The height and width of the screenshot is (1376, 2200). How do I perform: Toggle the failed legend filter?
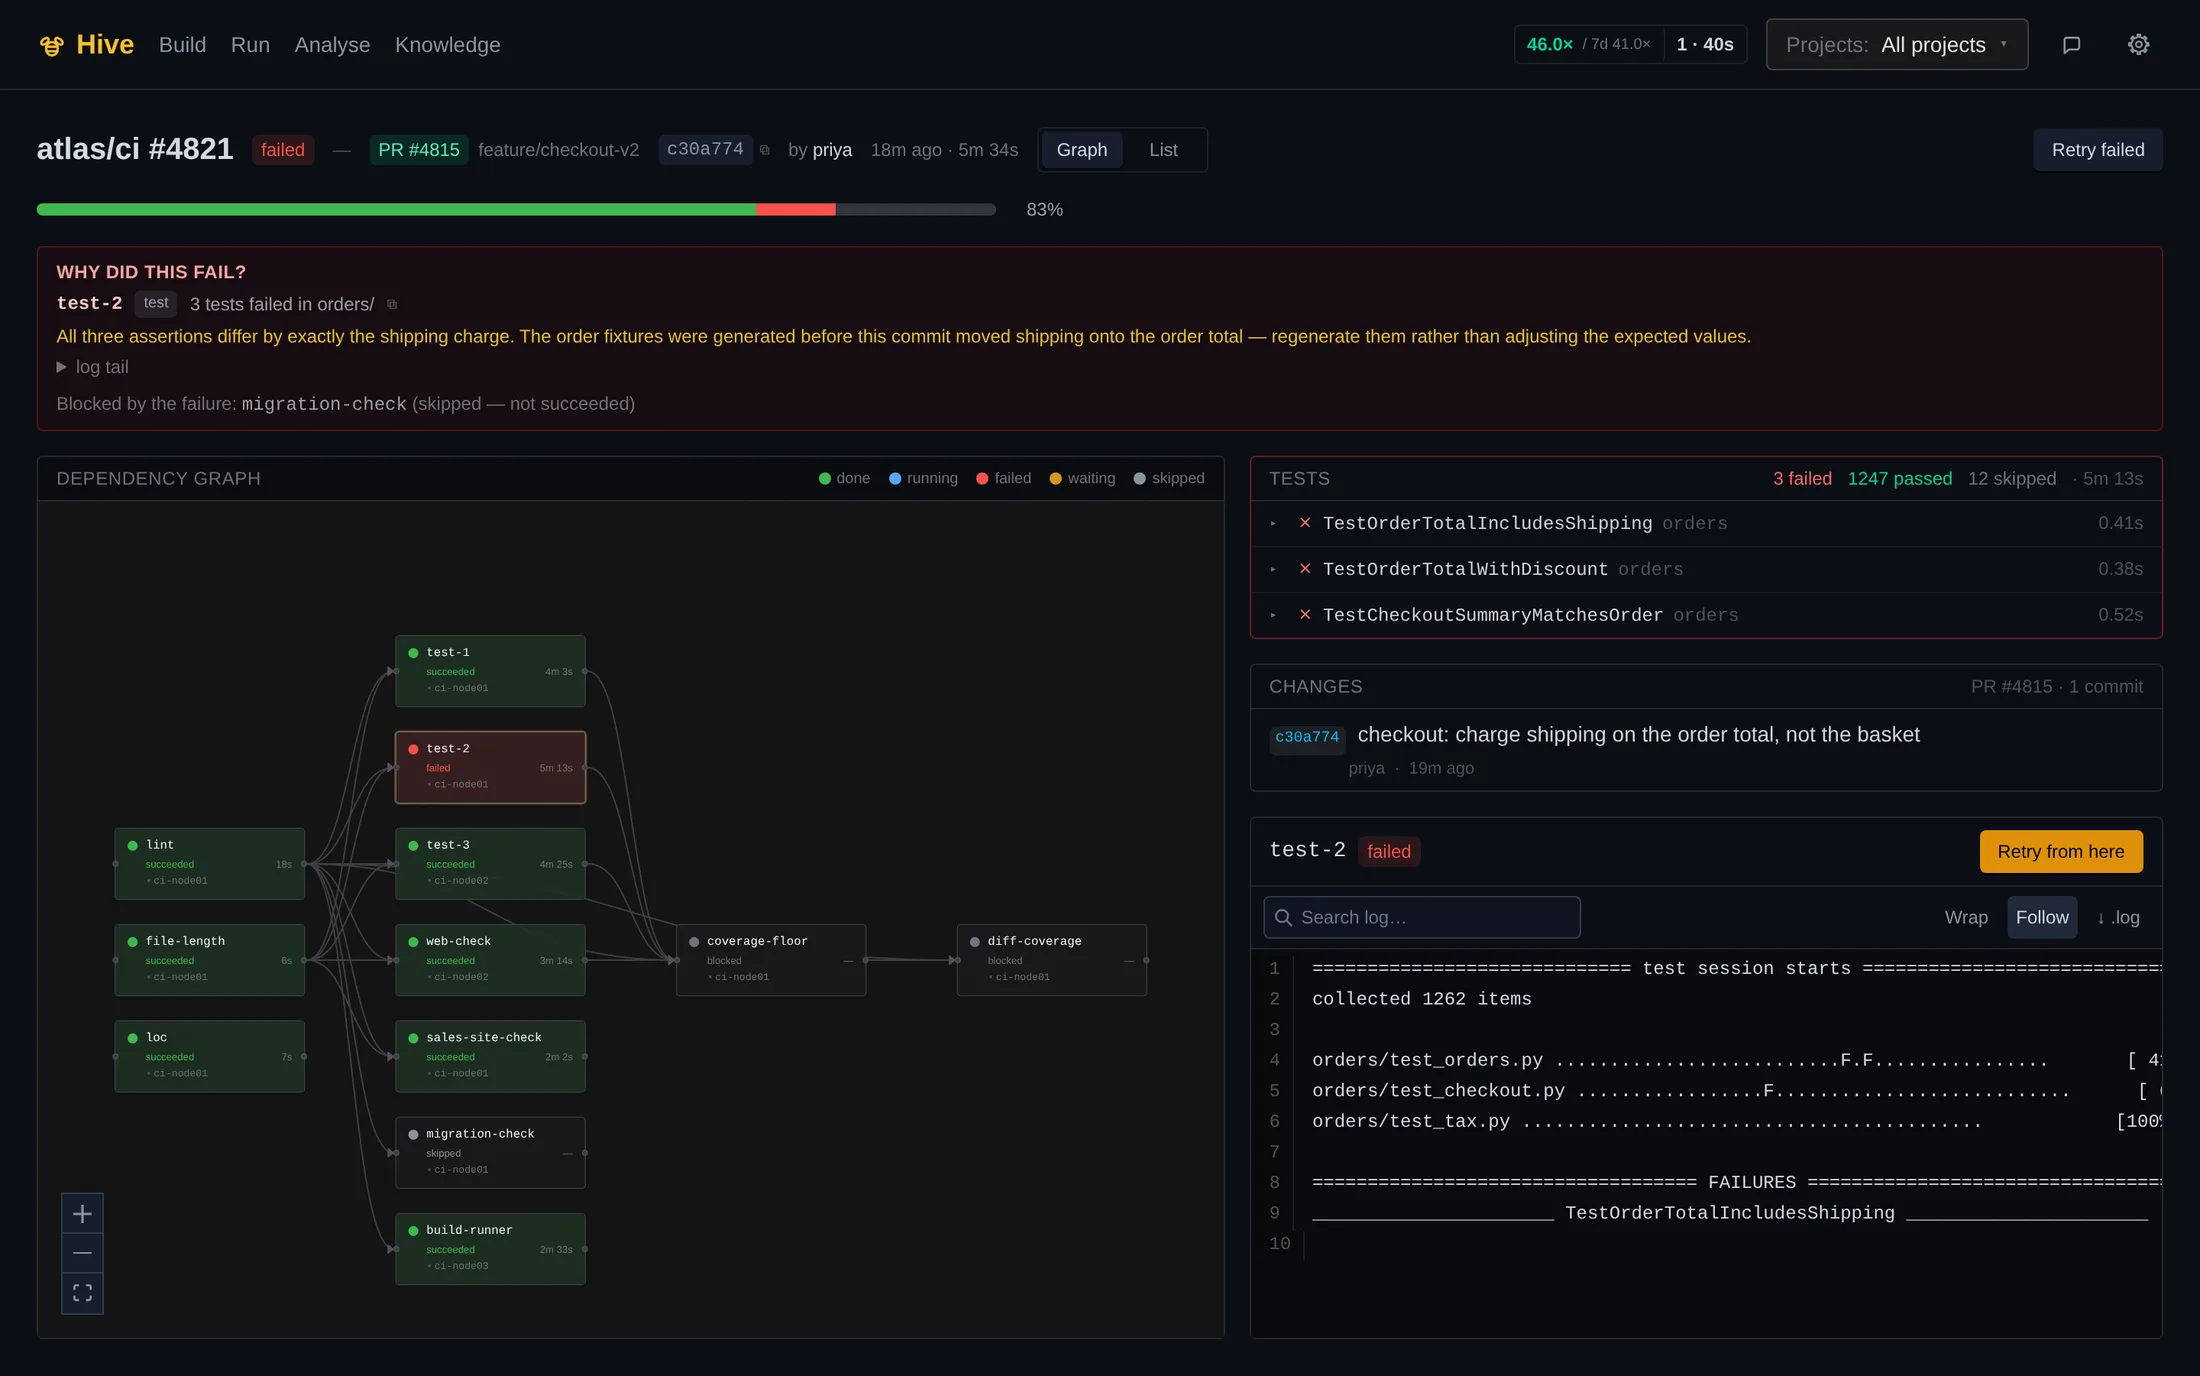pyautogui.click(x=1003, y=478)
